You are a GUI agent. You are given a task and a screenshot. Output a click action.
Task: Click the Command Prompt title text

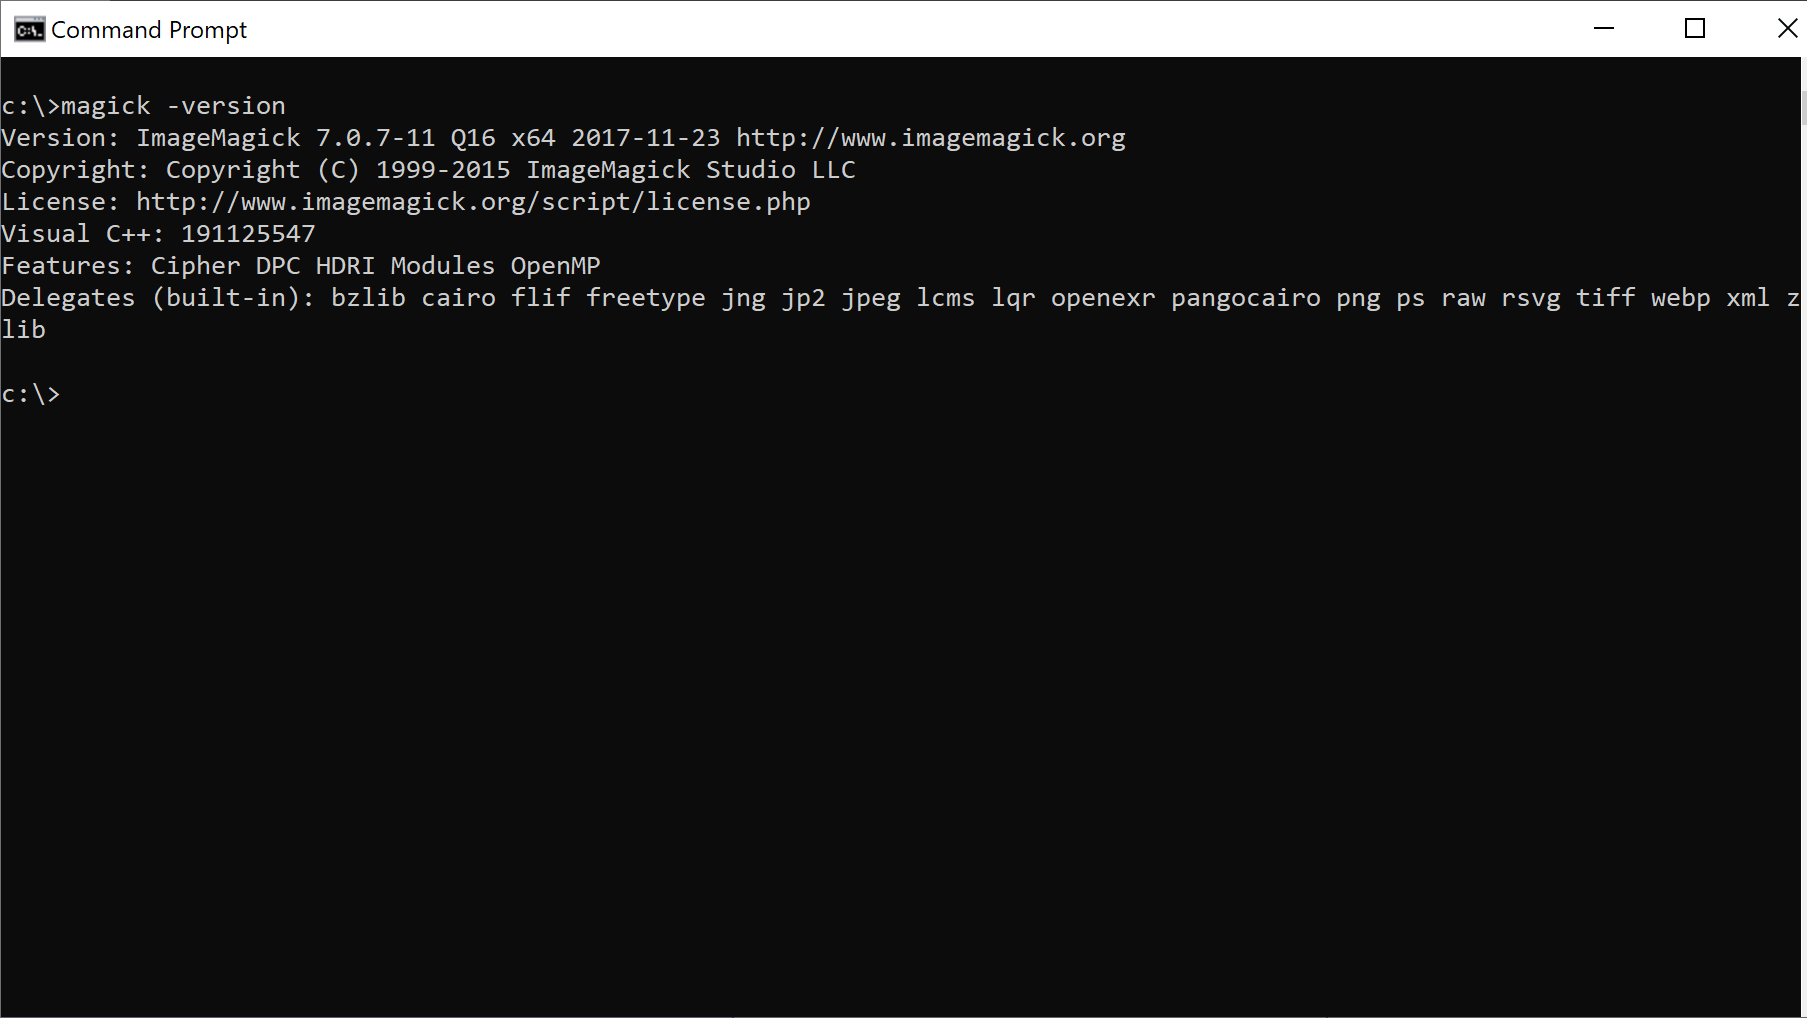(149, 30)
